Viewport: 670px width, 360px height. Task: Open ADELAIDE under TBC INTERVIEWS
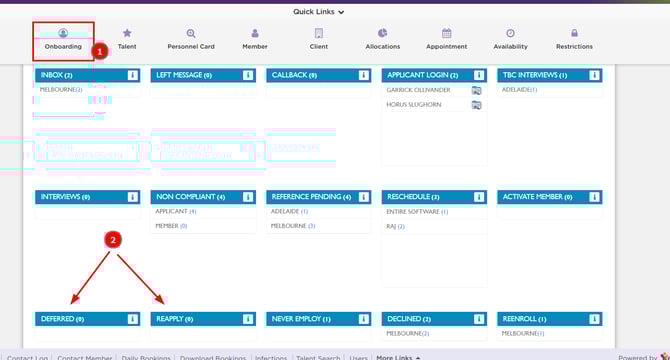coord(519,90)
